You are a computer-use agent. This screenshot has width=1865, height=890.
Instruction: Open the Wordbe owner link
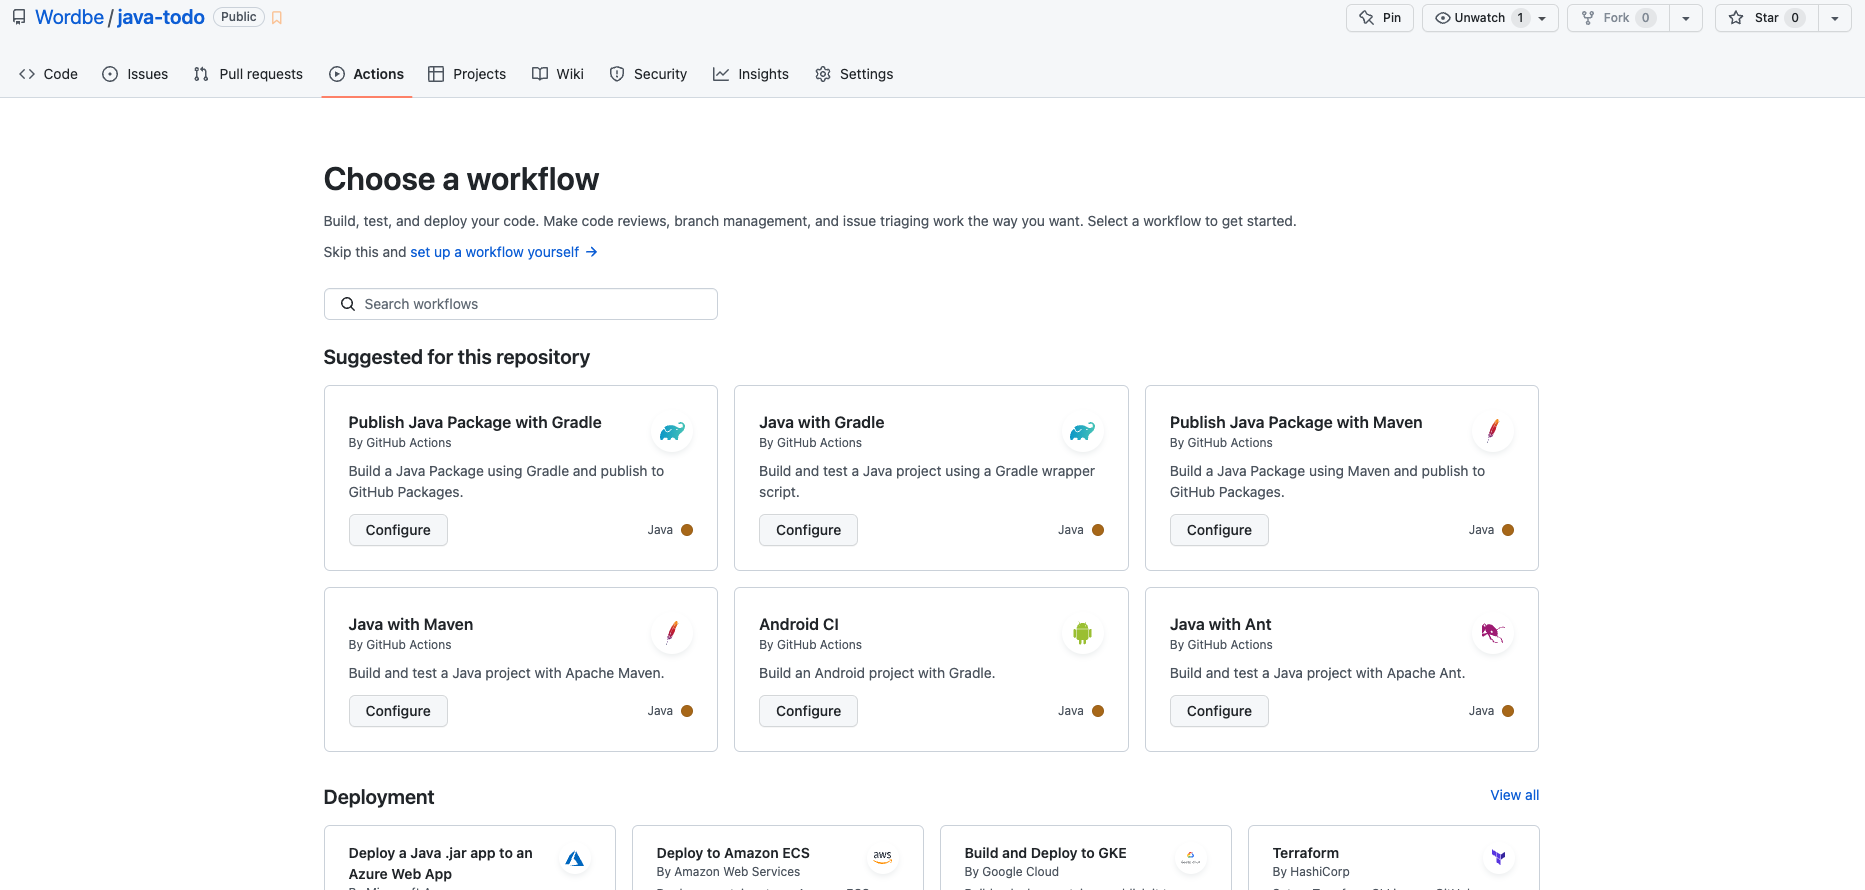pos(69,17)
